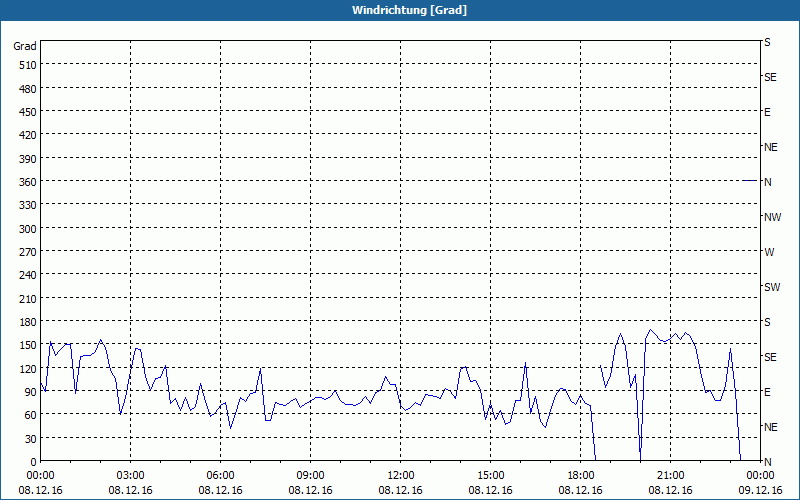Screen dimensions: 800x500
Task: Select compass label 'E' at the 90 level
Action: click(767, 392)
